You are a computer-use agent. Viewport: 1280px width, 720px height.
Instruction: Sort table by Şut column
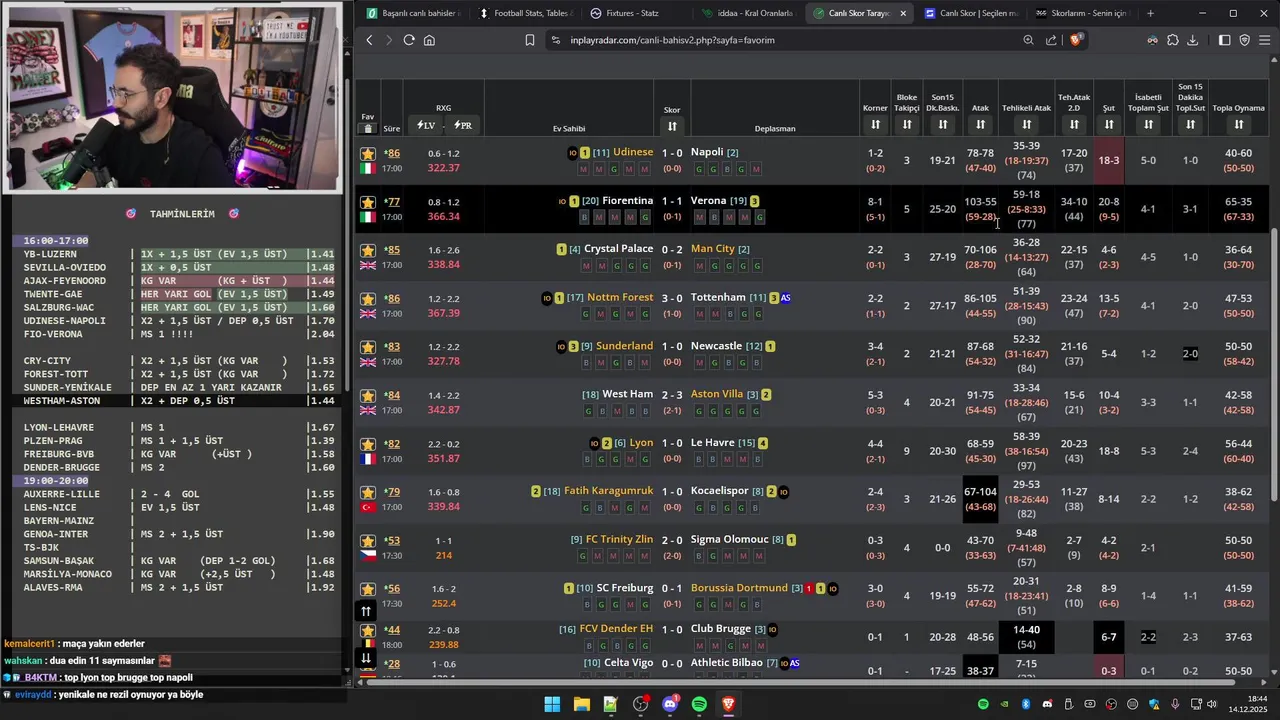1109,125
